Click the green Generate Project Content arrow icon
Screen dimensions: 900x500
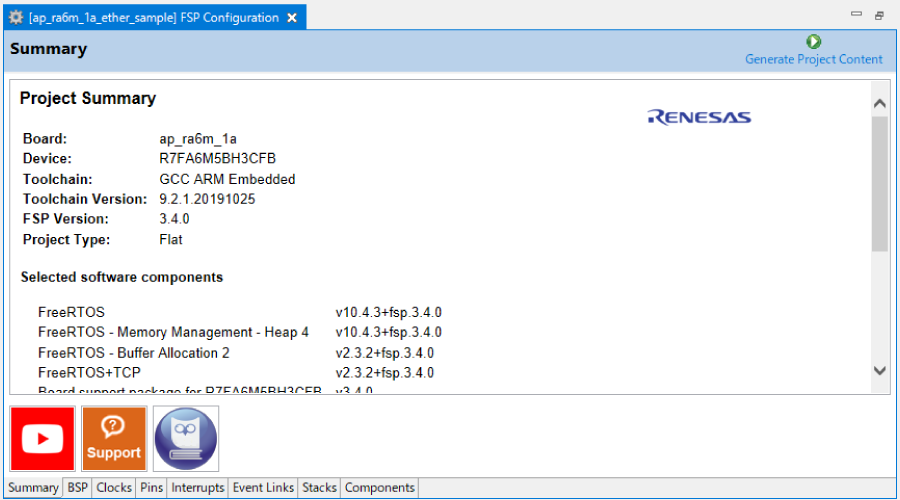813,41
